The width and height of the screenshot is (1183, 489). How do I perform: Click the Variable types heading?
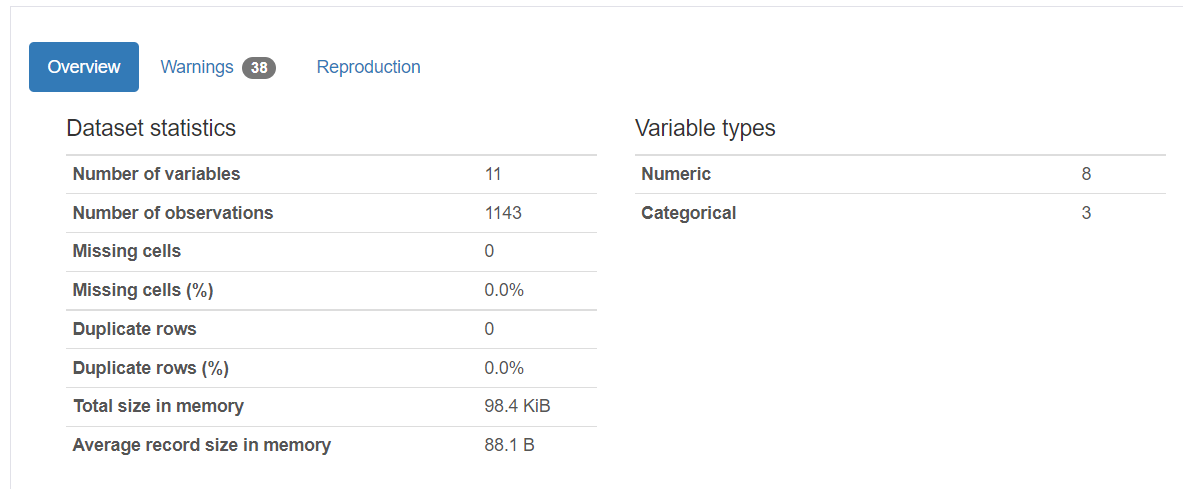pyautogui.click(x=705, y=128)
